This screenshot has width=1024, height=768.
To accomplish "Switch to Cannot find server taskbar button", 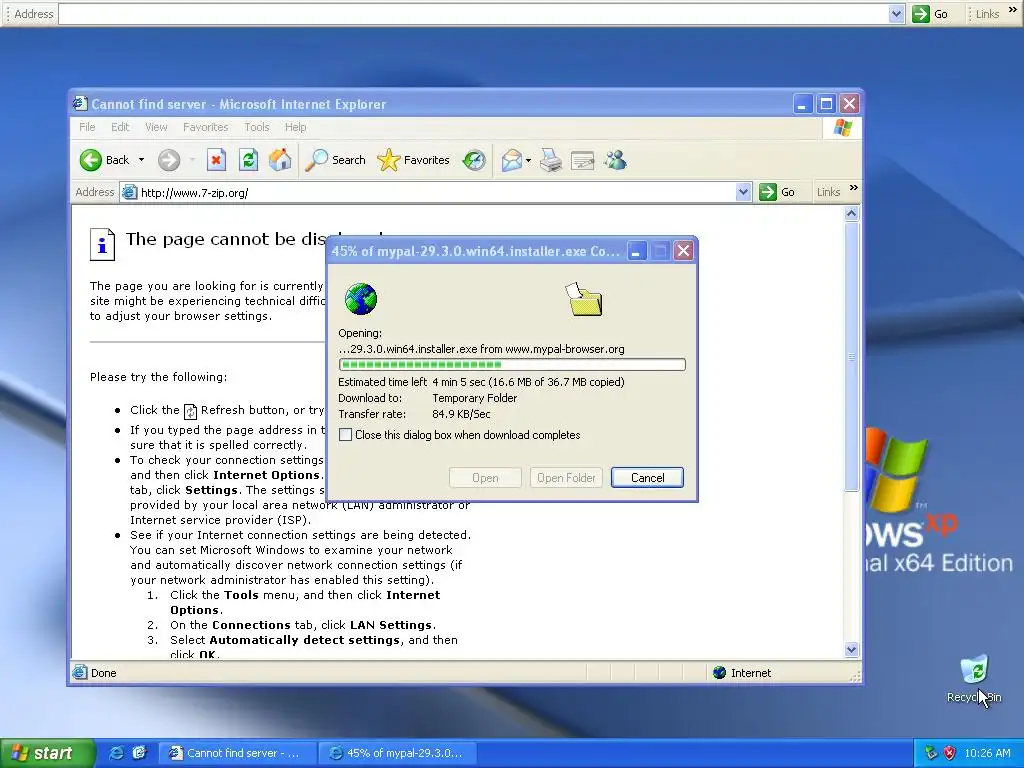I will pyautogui.click(x=238, y=753).
